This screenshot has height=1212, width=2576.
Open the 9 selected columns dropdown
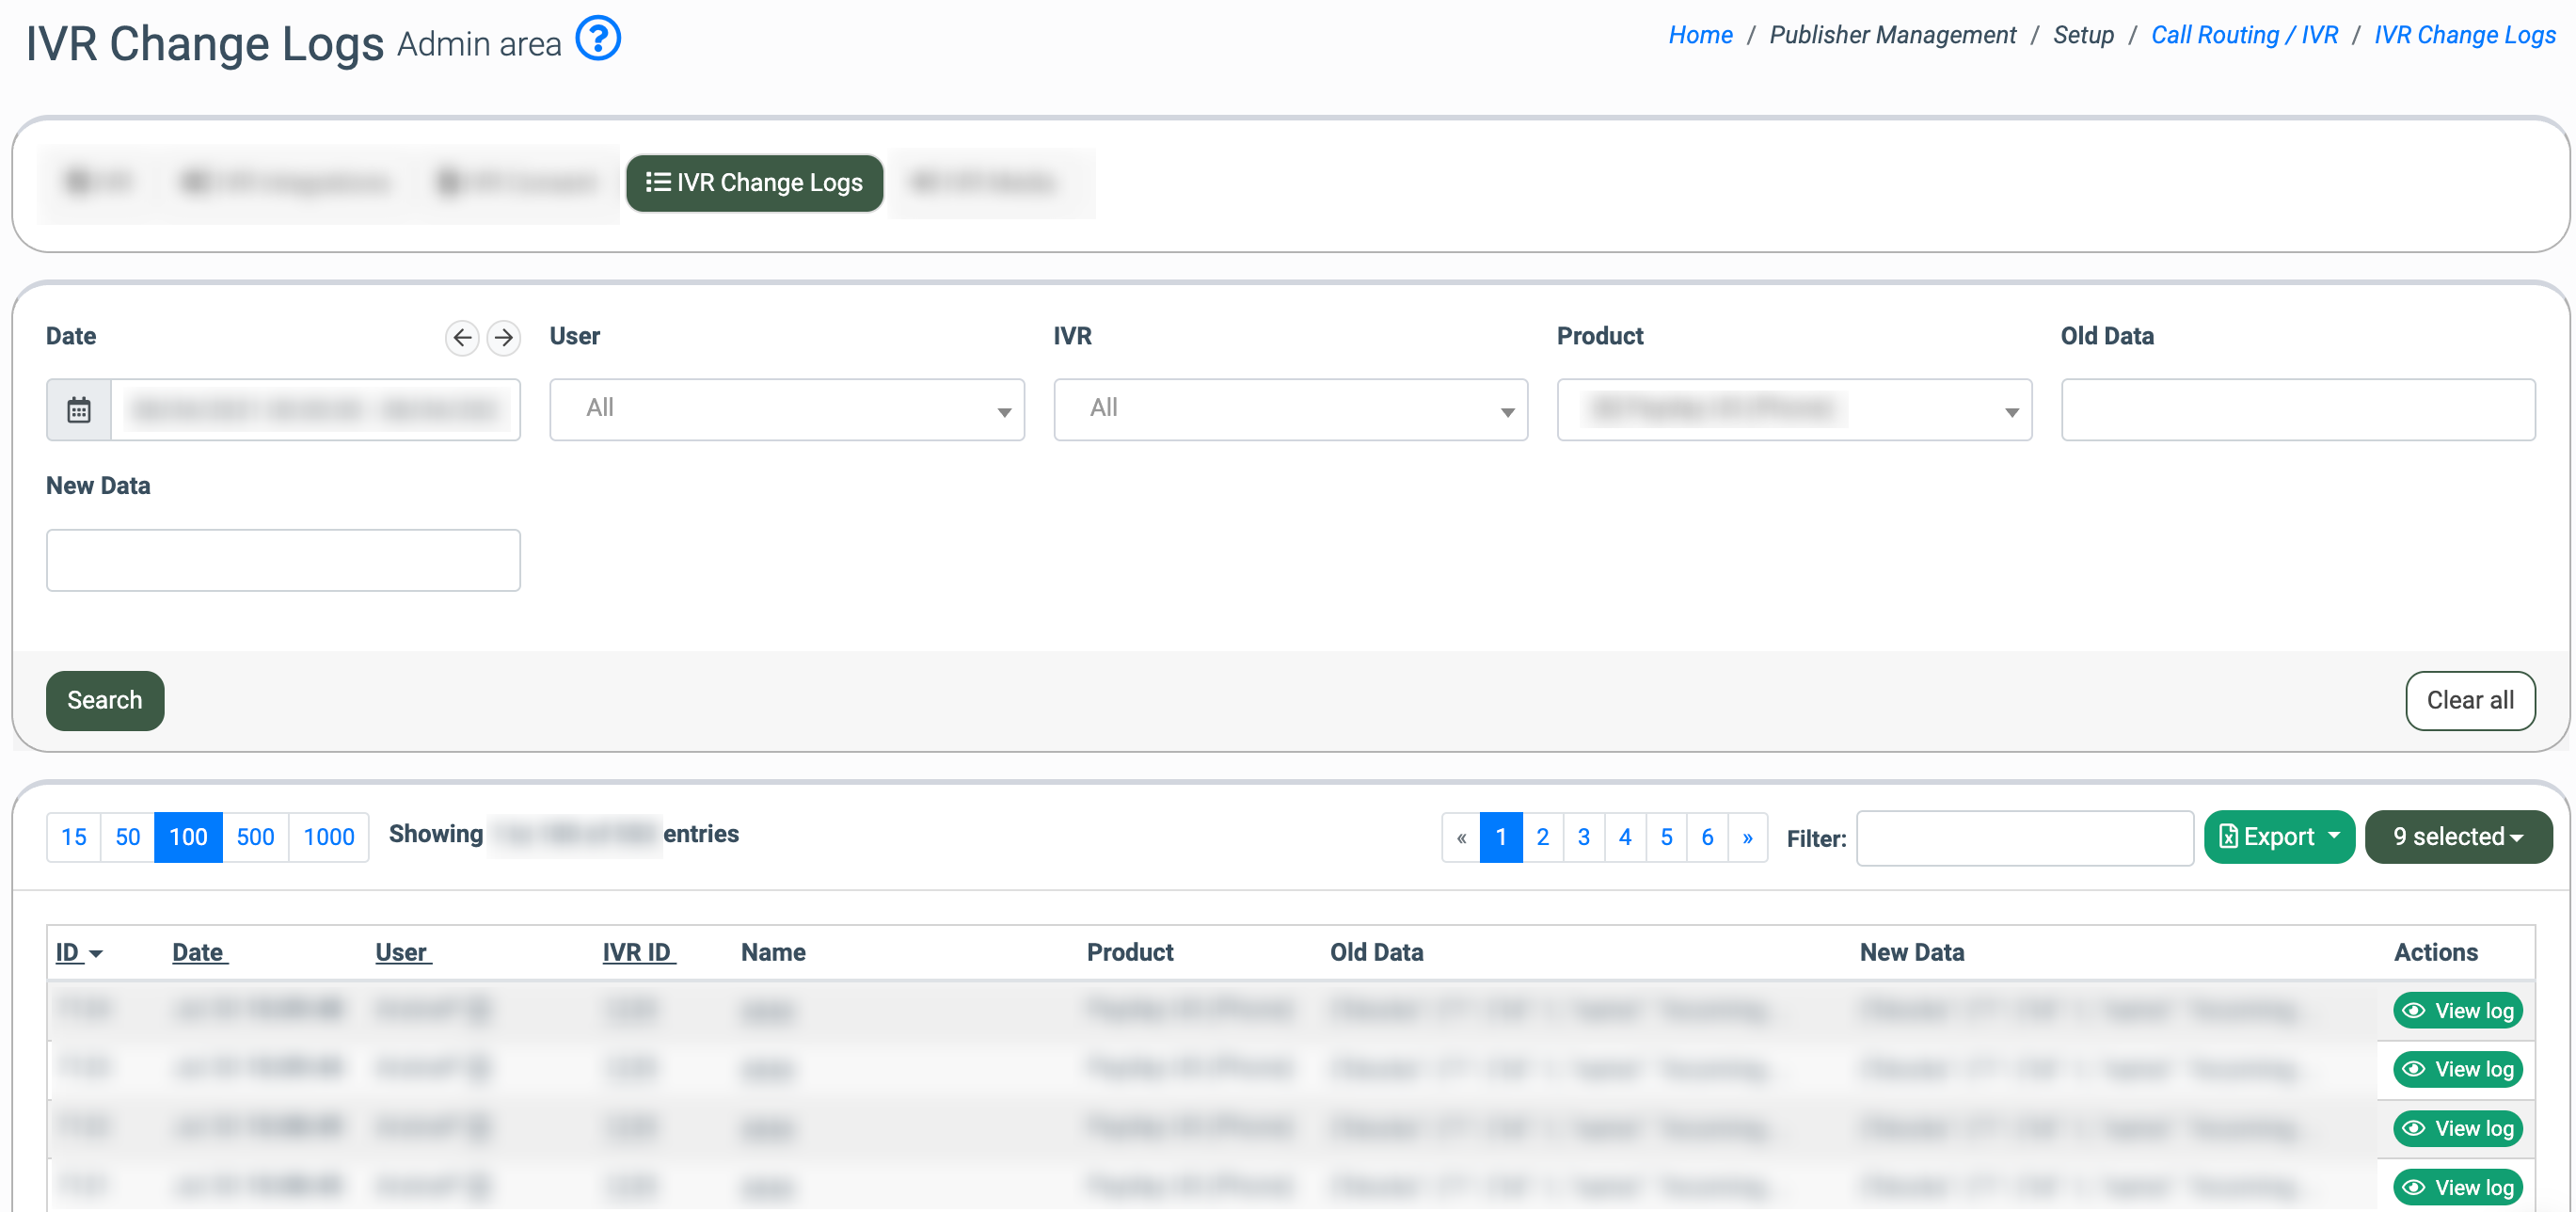click(x=2457, y=837)
